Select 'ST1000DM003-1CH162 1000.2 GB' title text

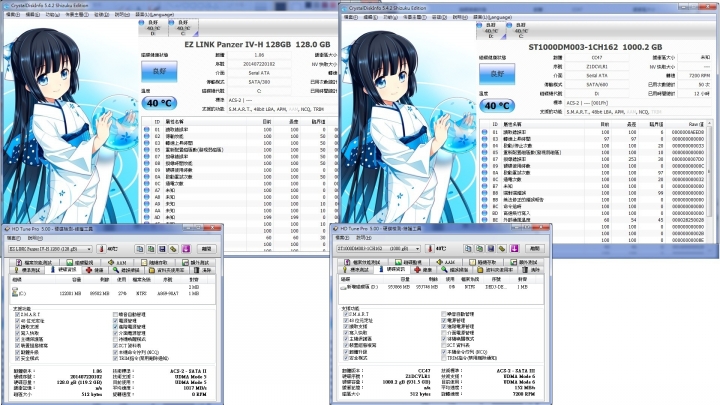click(x=595, y=47)
